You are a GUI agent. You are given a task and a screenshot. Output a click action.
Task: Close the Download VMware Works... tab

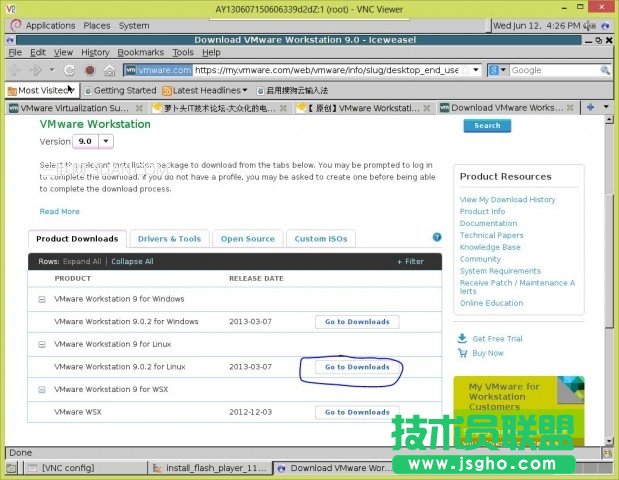tap(570, 107)
